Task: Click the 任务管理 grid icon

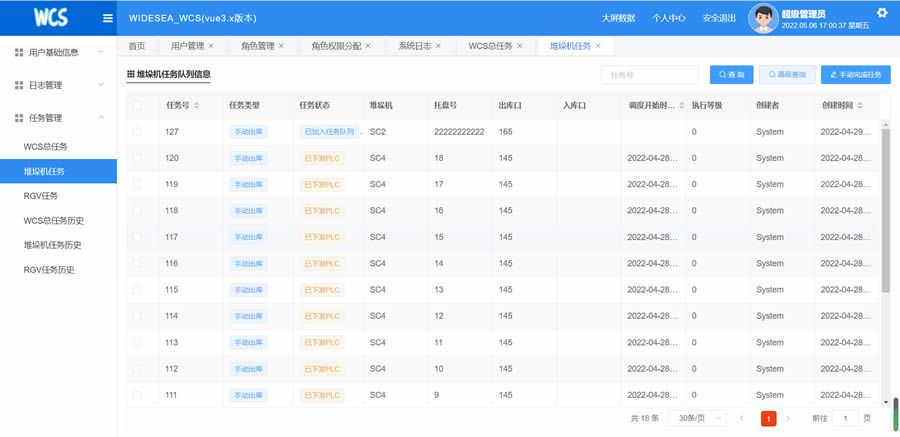Action: point(19,118)
